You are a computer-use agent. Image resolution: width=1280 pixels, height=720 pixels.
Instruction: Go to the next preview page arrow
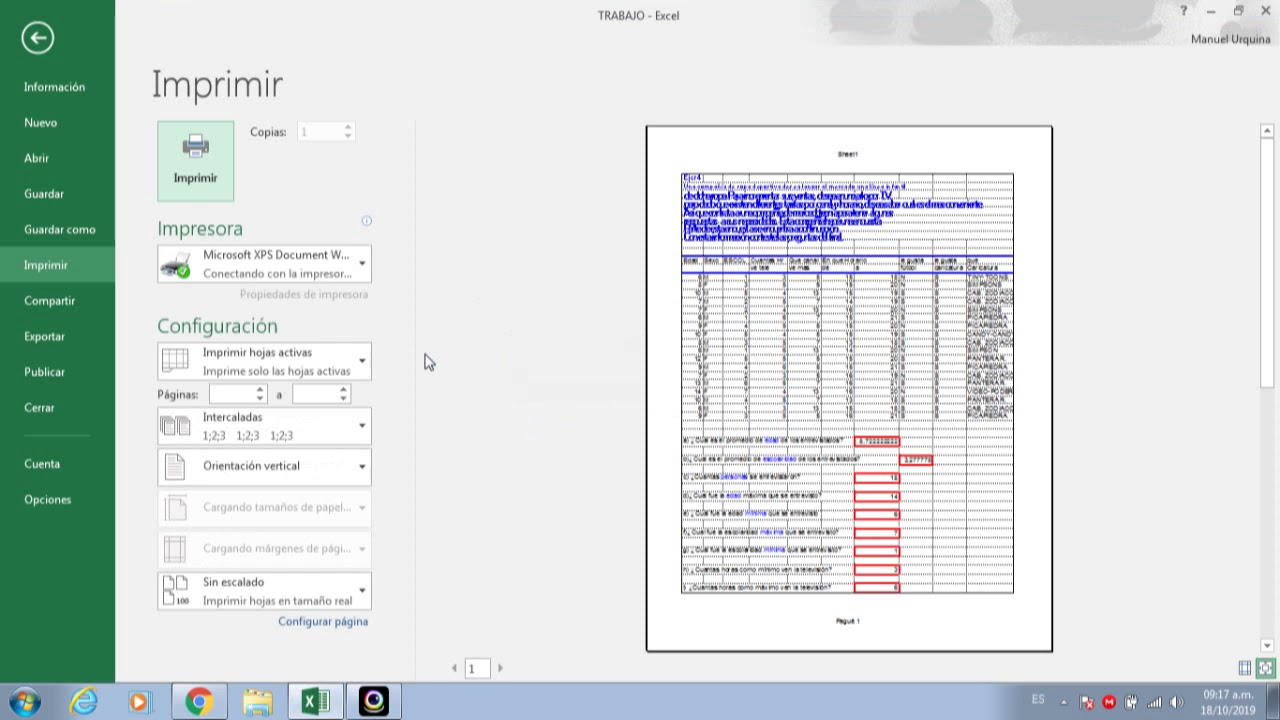(x=500, y=668)
